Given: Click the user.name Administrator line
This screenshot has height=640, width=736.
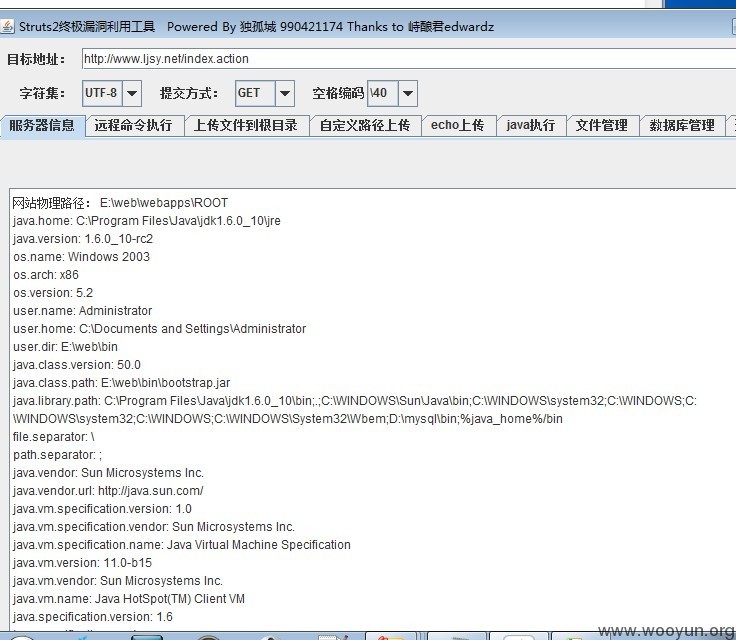Looking at the screenshot, I should click(83, 311).
